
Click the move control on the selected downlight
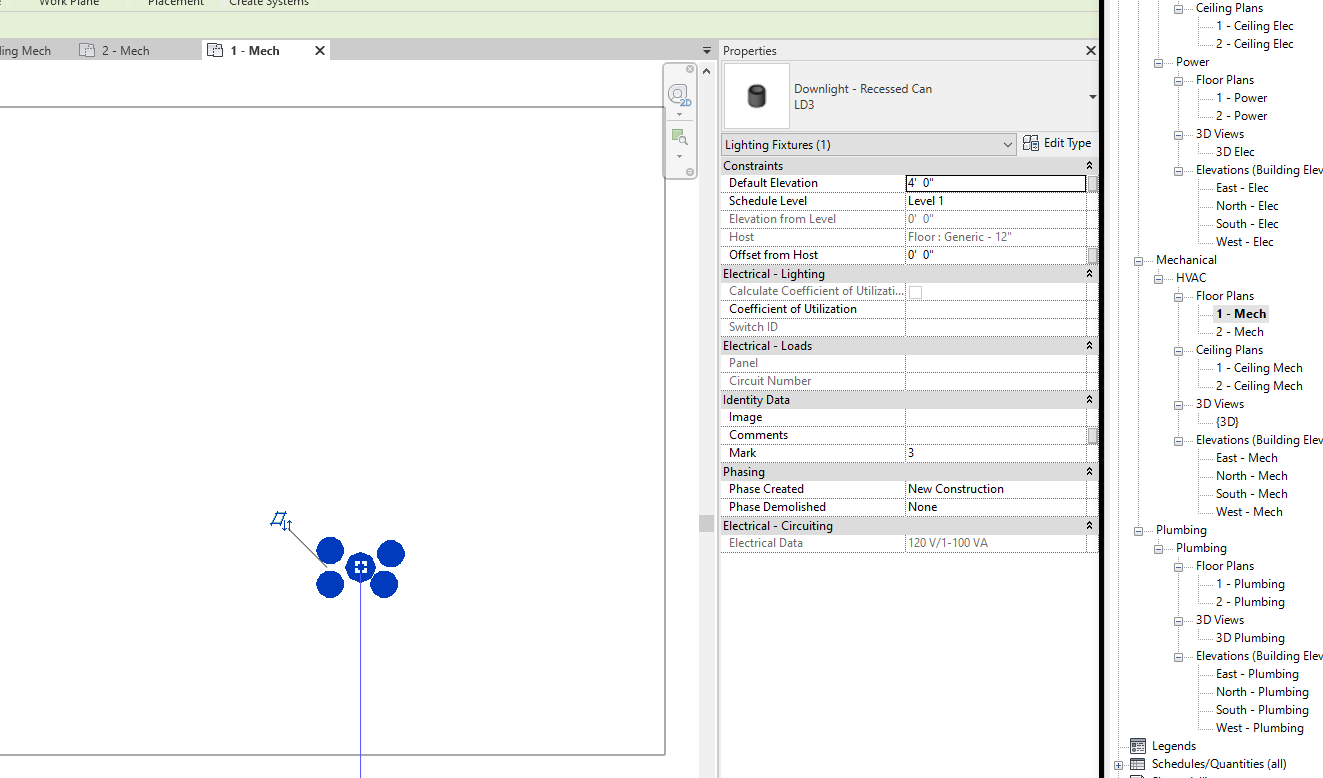tap(361, 567)
